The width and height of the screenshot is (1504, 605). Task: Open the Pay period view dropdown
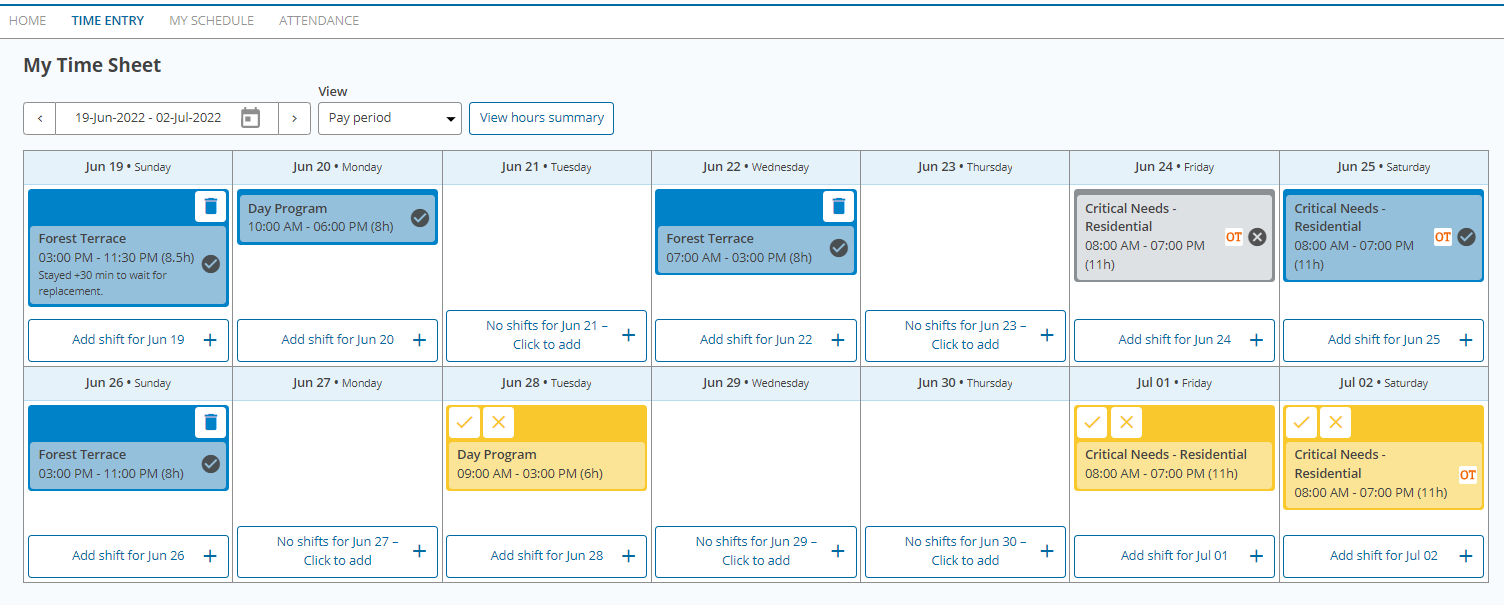(389, 118)
